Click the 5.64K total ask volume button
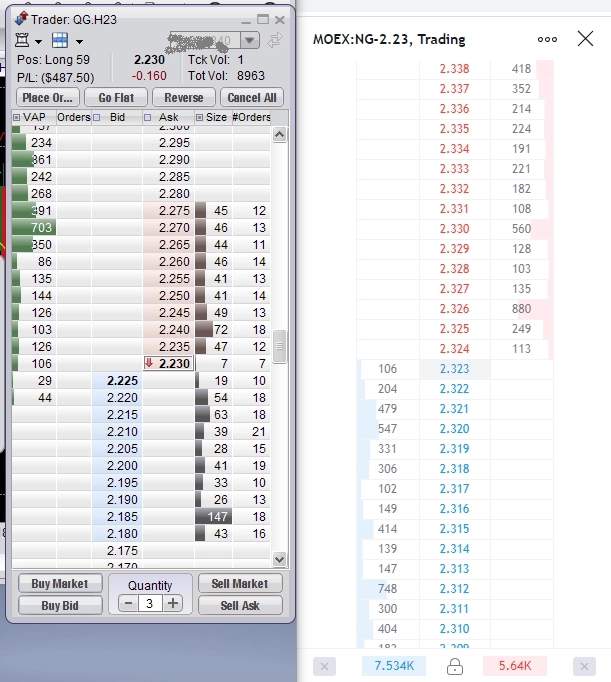Screen dimensions: 611x682 [x=515, y=666]
